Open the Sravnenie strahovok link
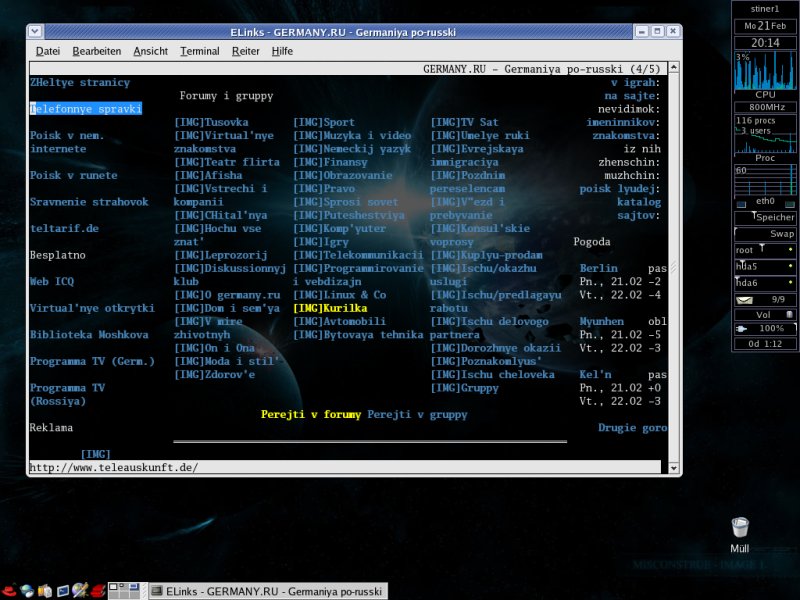800x600 pixels. pyautogui.click(x=89, y=202)
